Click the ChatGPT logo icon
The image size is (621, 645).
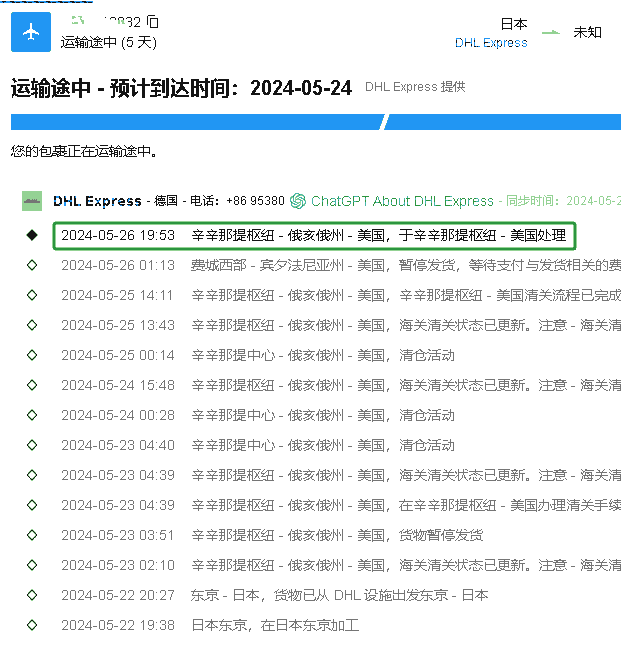[x=298, y=201]
